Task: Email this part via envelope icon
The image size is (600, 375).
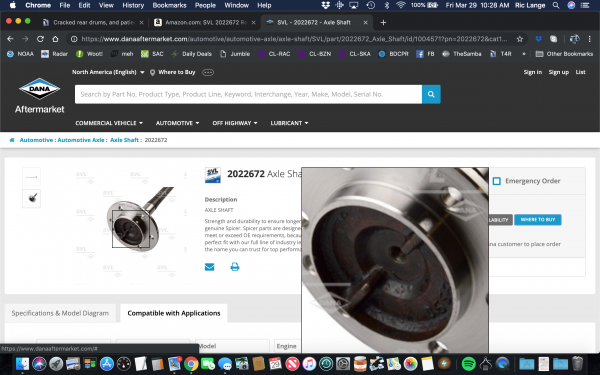Action: click(209, 267)
